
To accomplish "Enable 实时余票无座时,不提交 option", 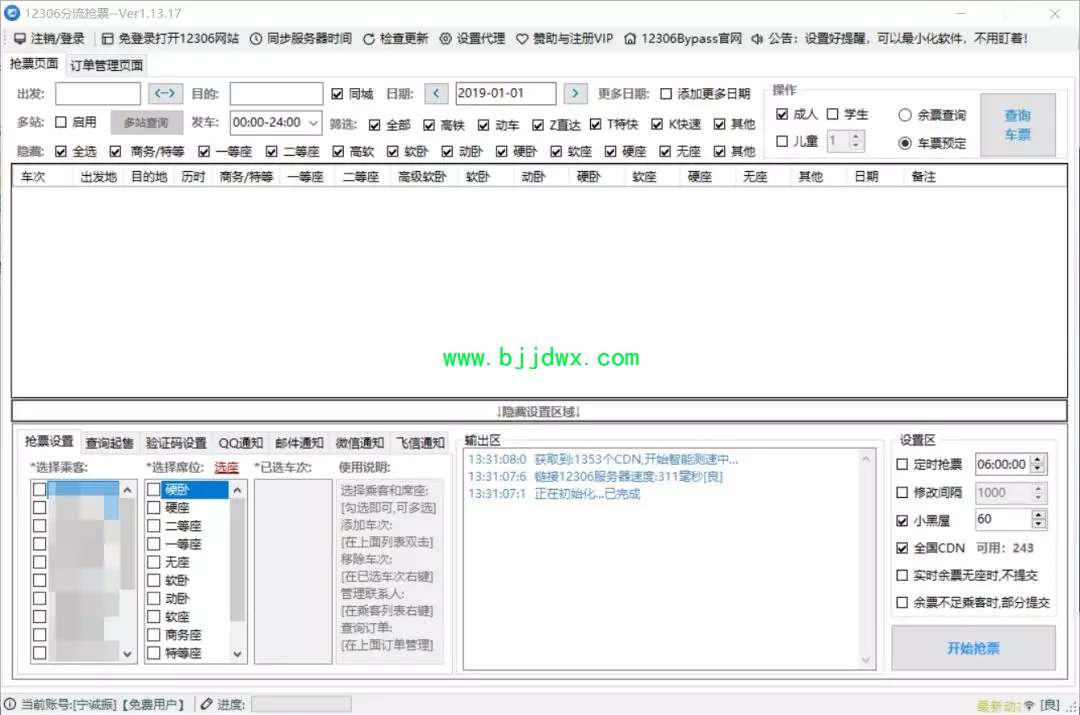I will click(x=902, y=574).
